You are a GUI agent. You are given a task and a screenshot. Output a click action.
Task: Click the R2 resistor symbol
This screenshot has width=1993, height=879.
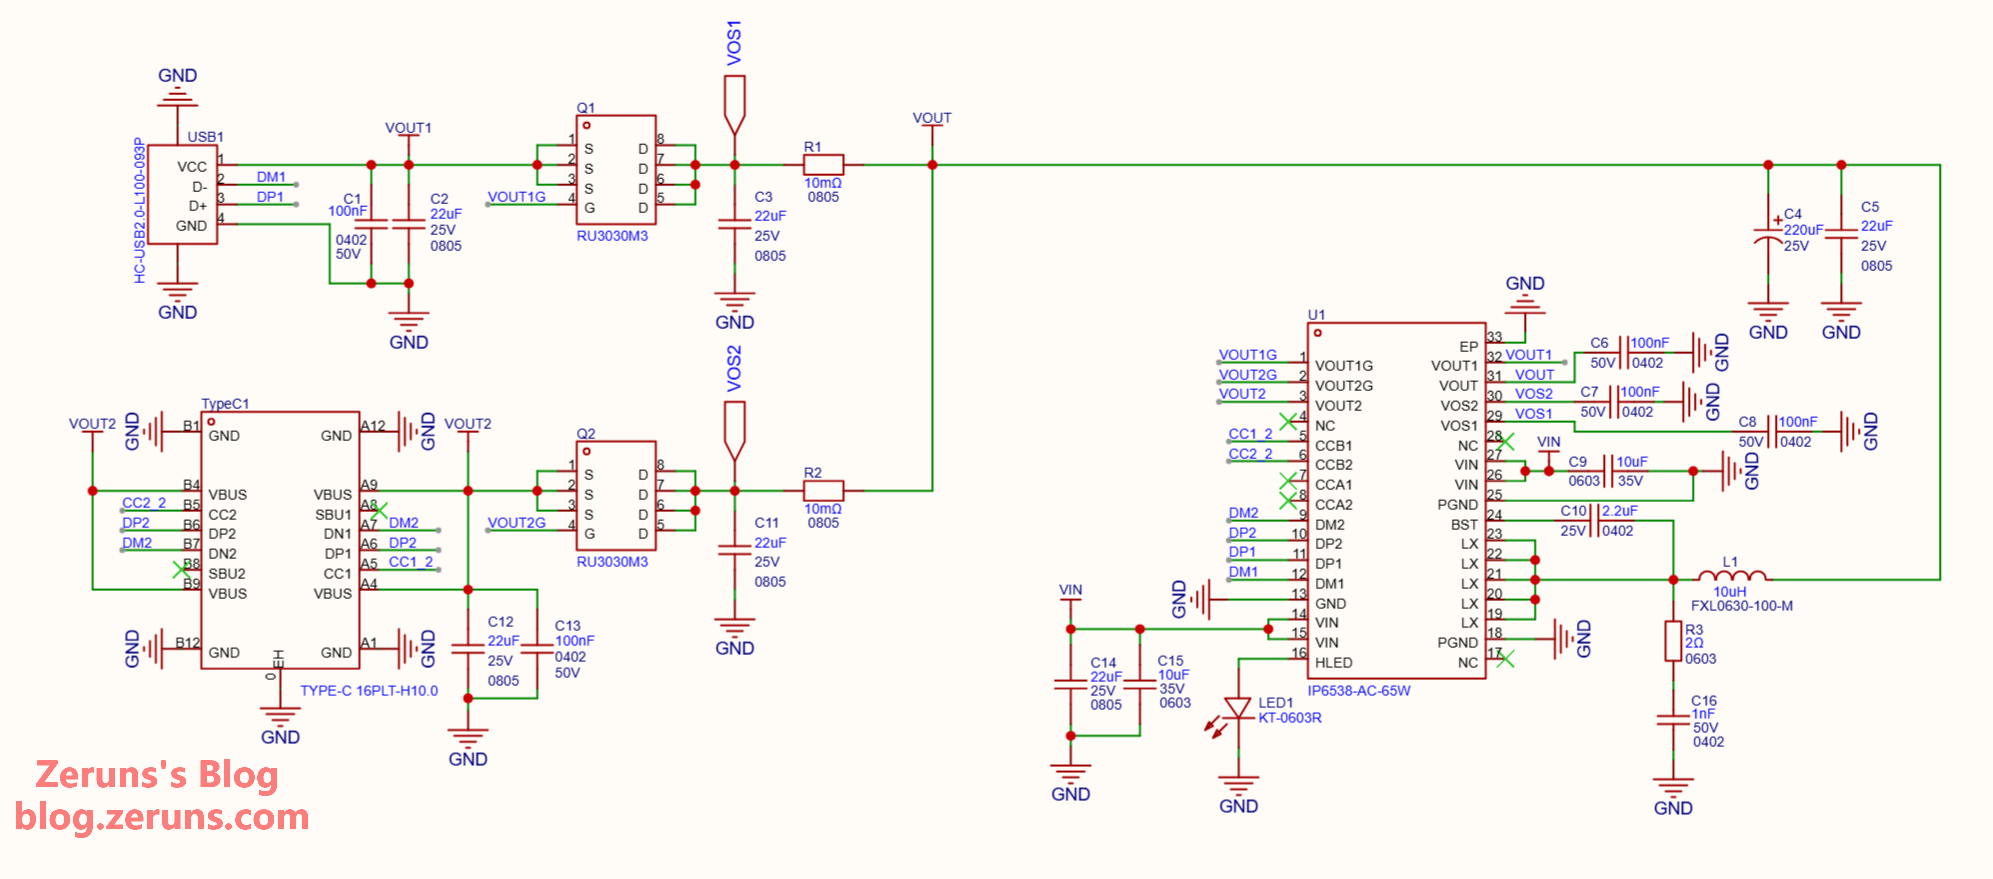[x=823, y=491]
